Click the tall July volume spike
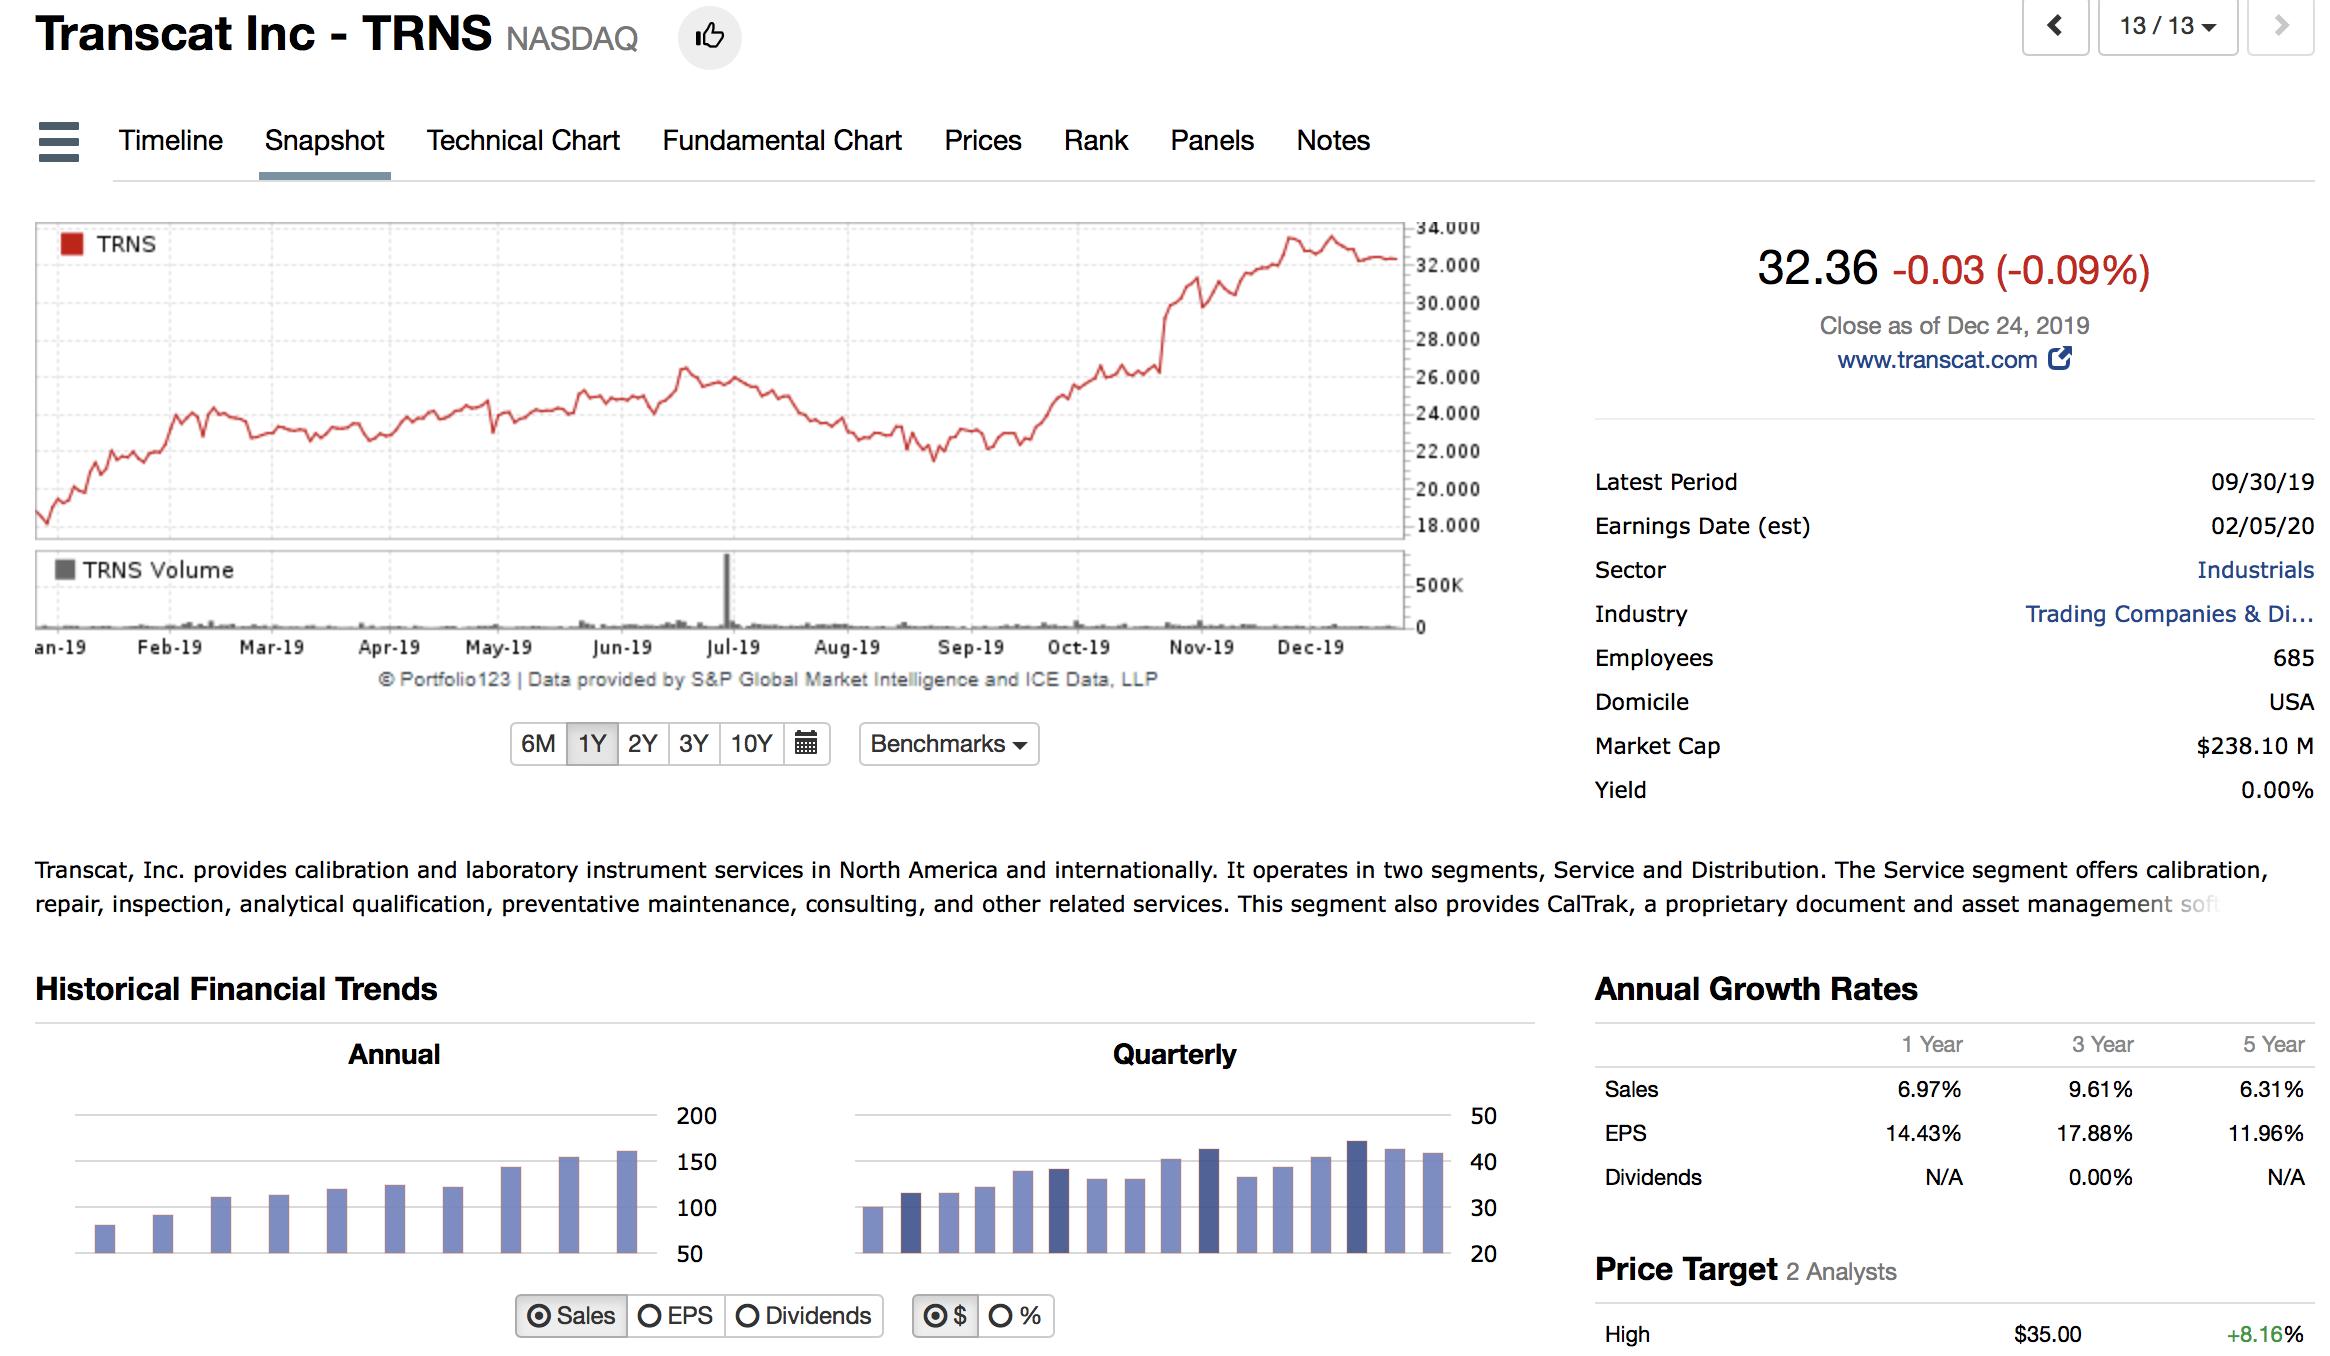This screenshot has height=1356, width=2330. pyautogui.click(x=727, y=590)
